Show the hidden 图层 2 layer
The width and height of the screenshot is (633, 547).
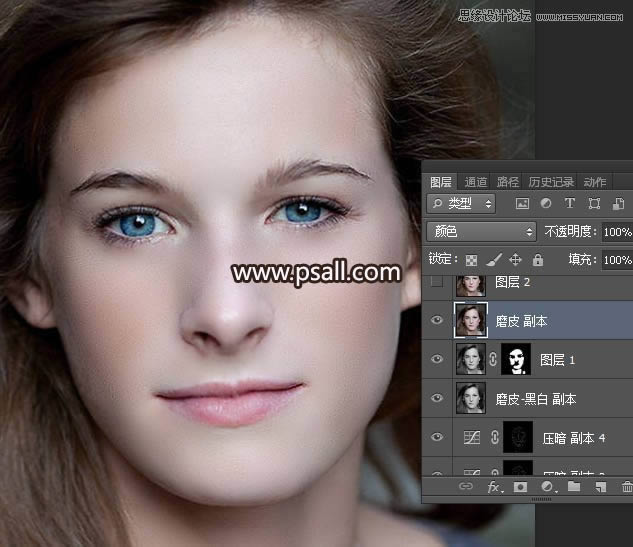click(435, 283)
